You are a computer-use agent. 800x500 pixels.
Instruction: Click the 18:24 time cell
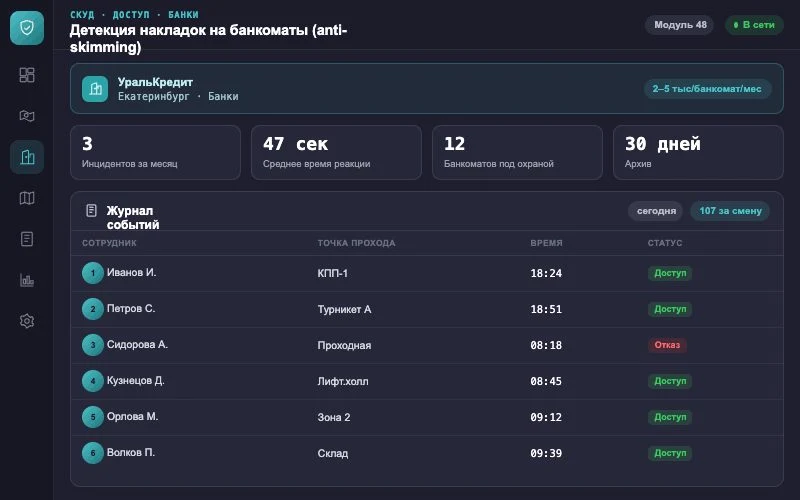(x=546, y=273)
